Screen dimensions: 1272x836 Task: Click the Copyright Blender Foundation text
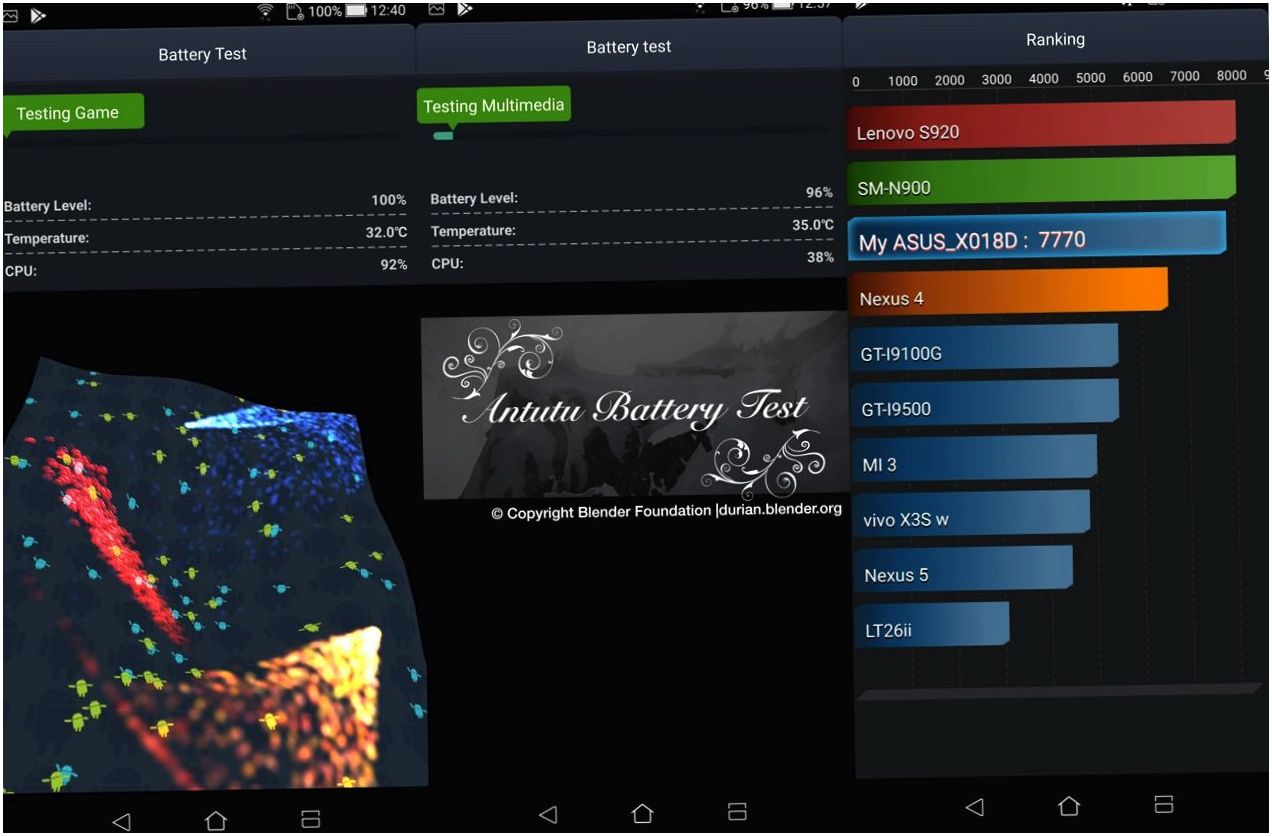click(x=667, y=511)
